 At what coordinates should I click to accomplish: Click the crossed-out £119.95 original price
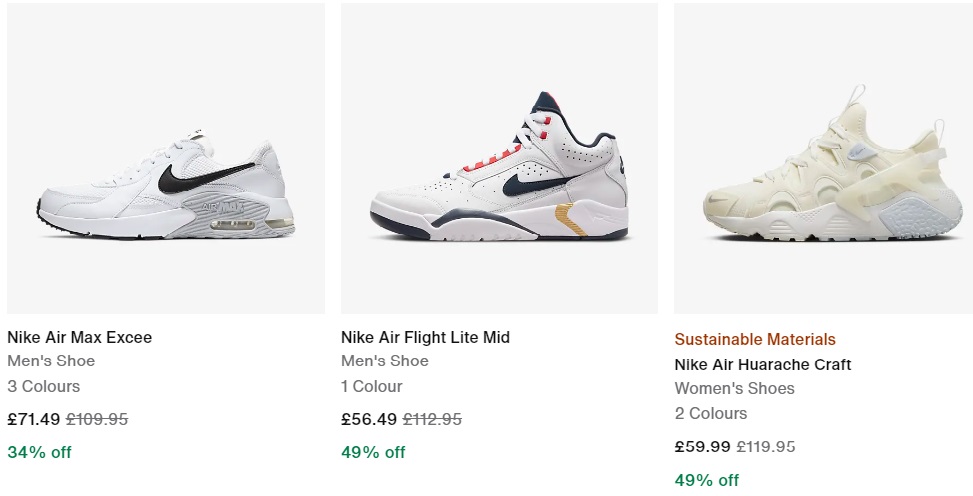click(x=766, y=446)
